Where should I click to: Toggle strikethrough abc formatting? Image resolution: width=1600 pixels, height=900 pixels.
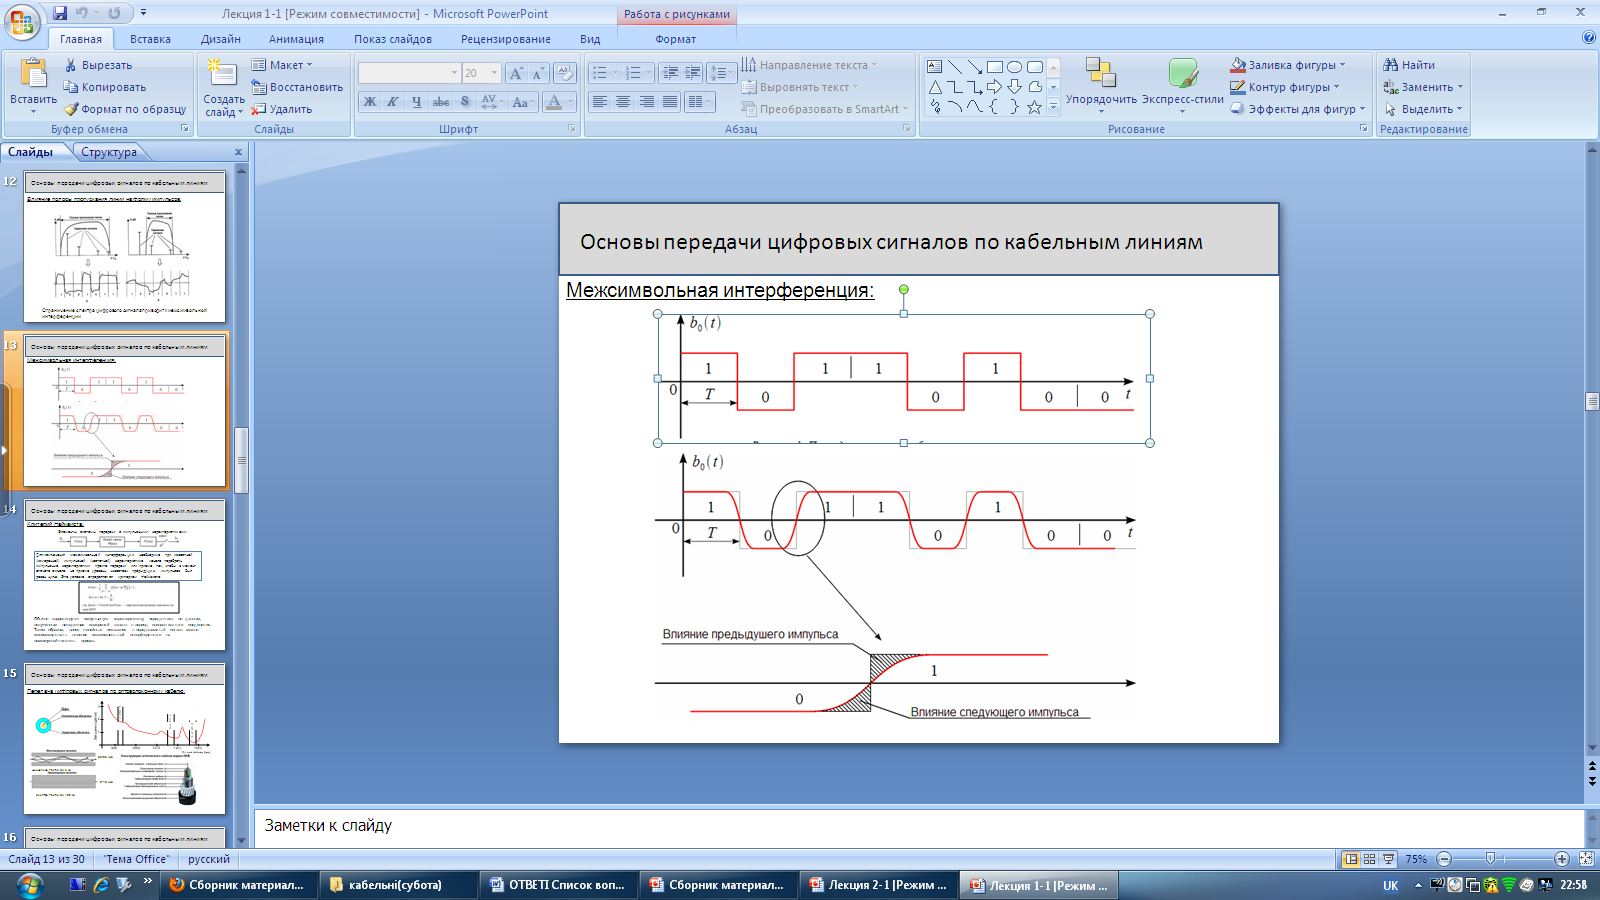click(440, 102)
